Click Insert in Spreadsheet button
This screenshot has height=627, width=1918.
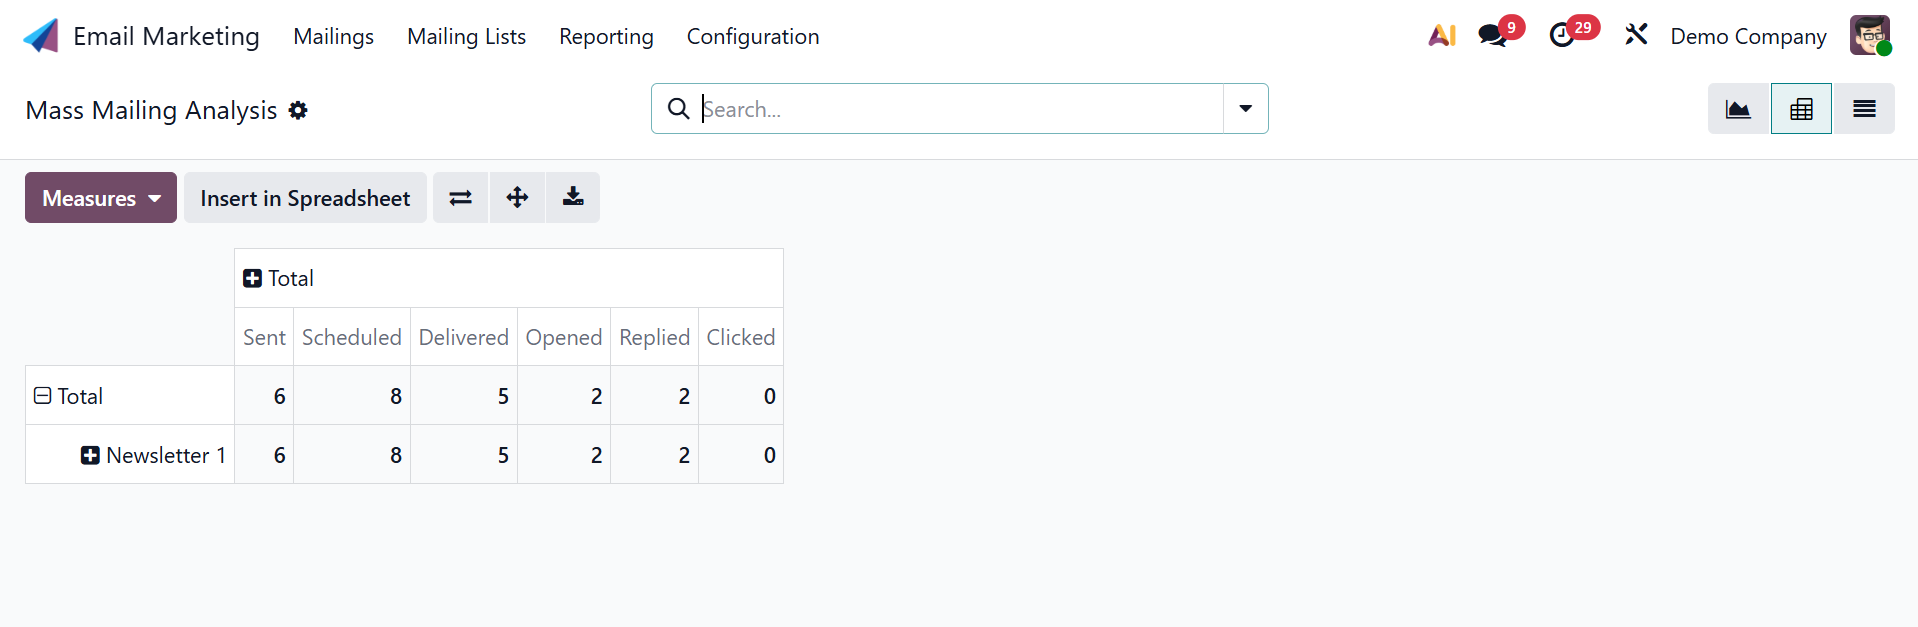(x=305, y=198)
